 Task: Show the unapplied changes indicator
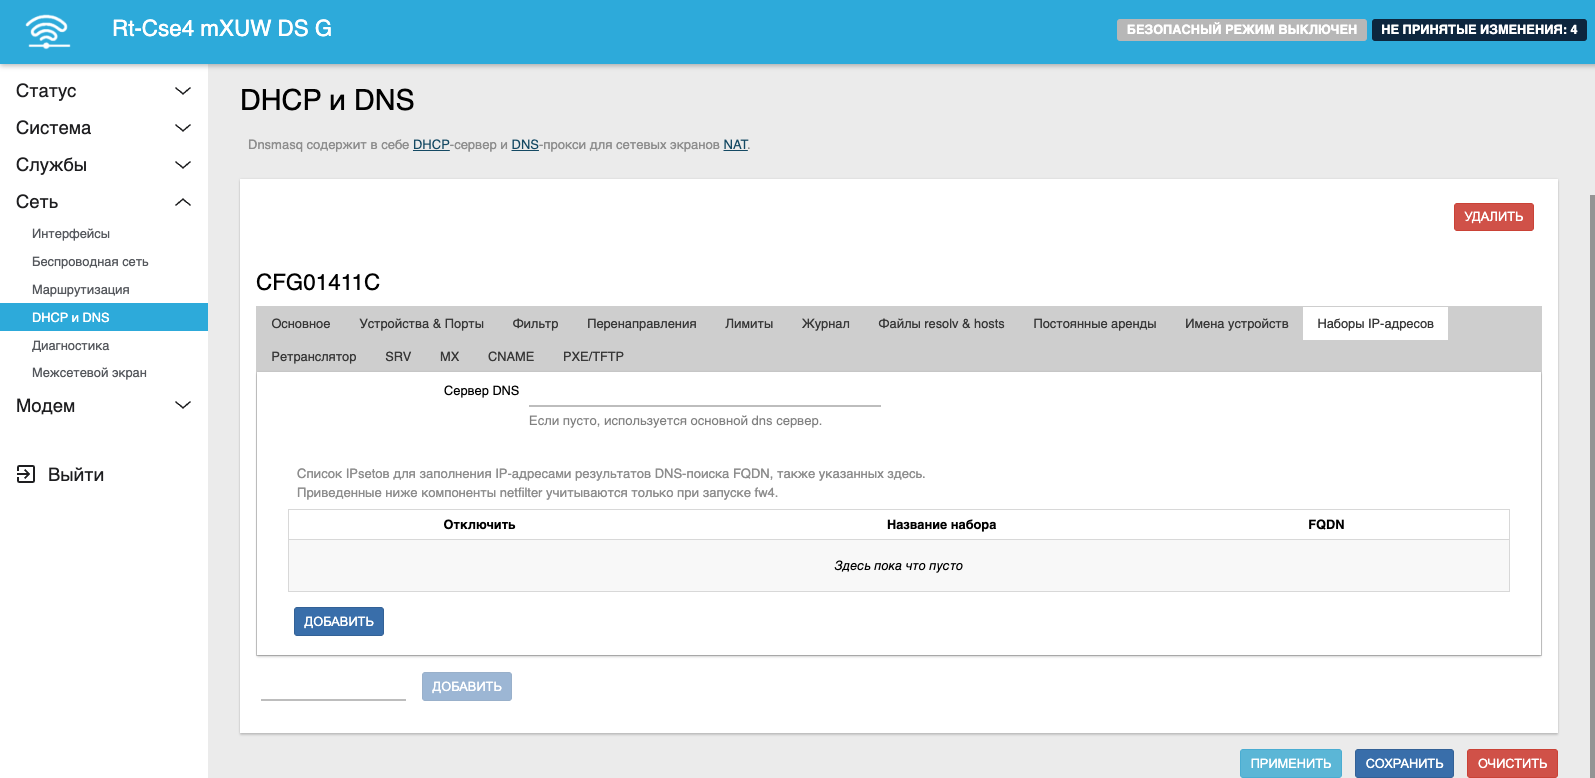tap(1478, 30)
